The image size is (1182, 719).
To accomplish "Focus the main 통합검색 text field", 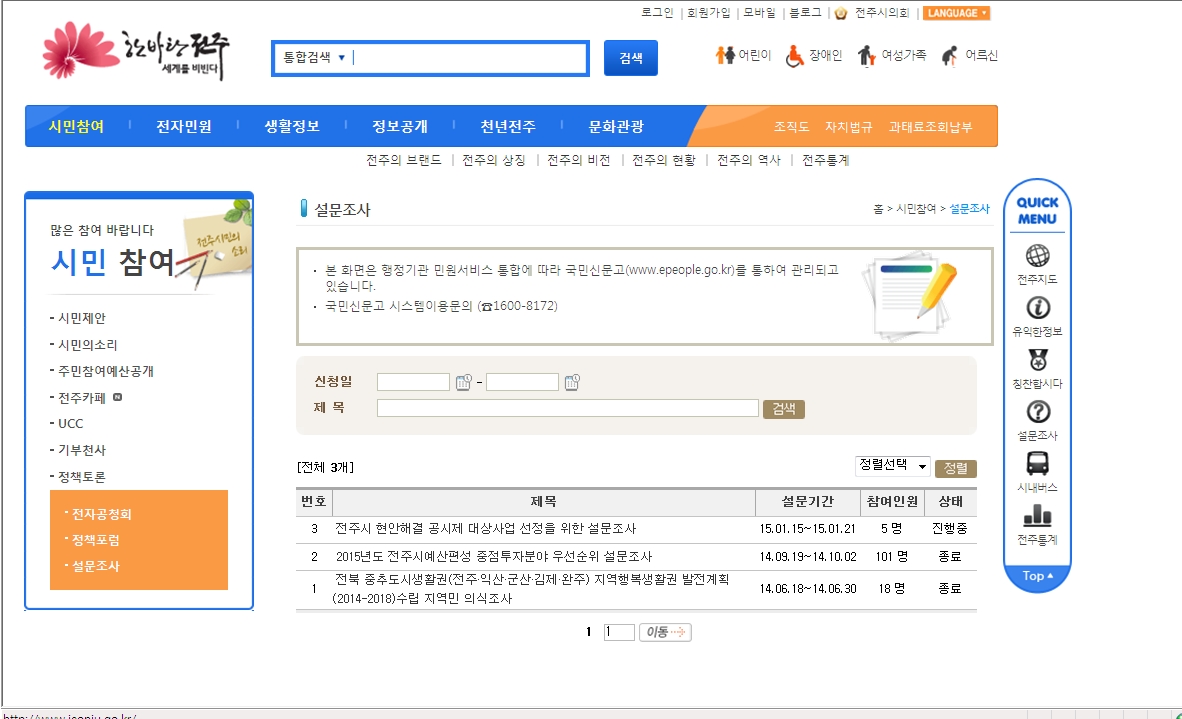I will (467, 58).
